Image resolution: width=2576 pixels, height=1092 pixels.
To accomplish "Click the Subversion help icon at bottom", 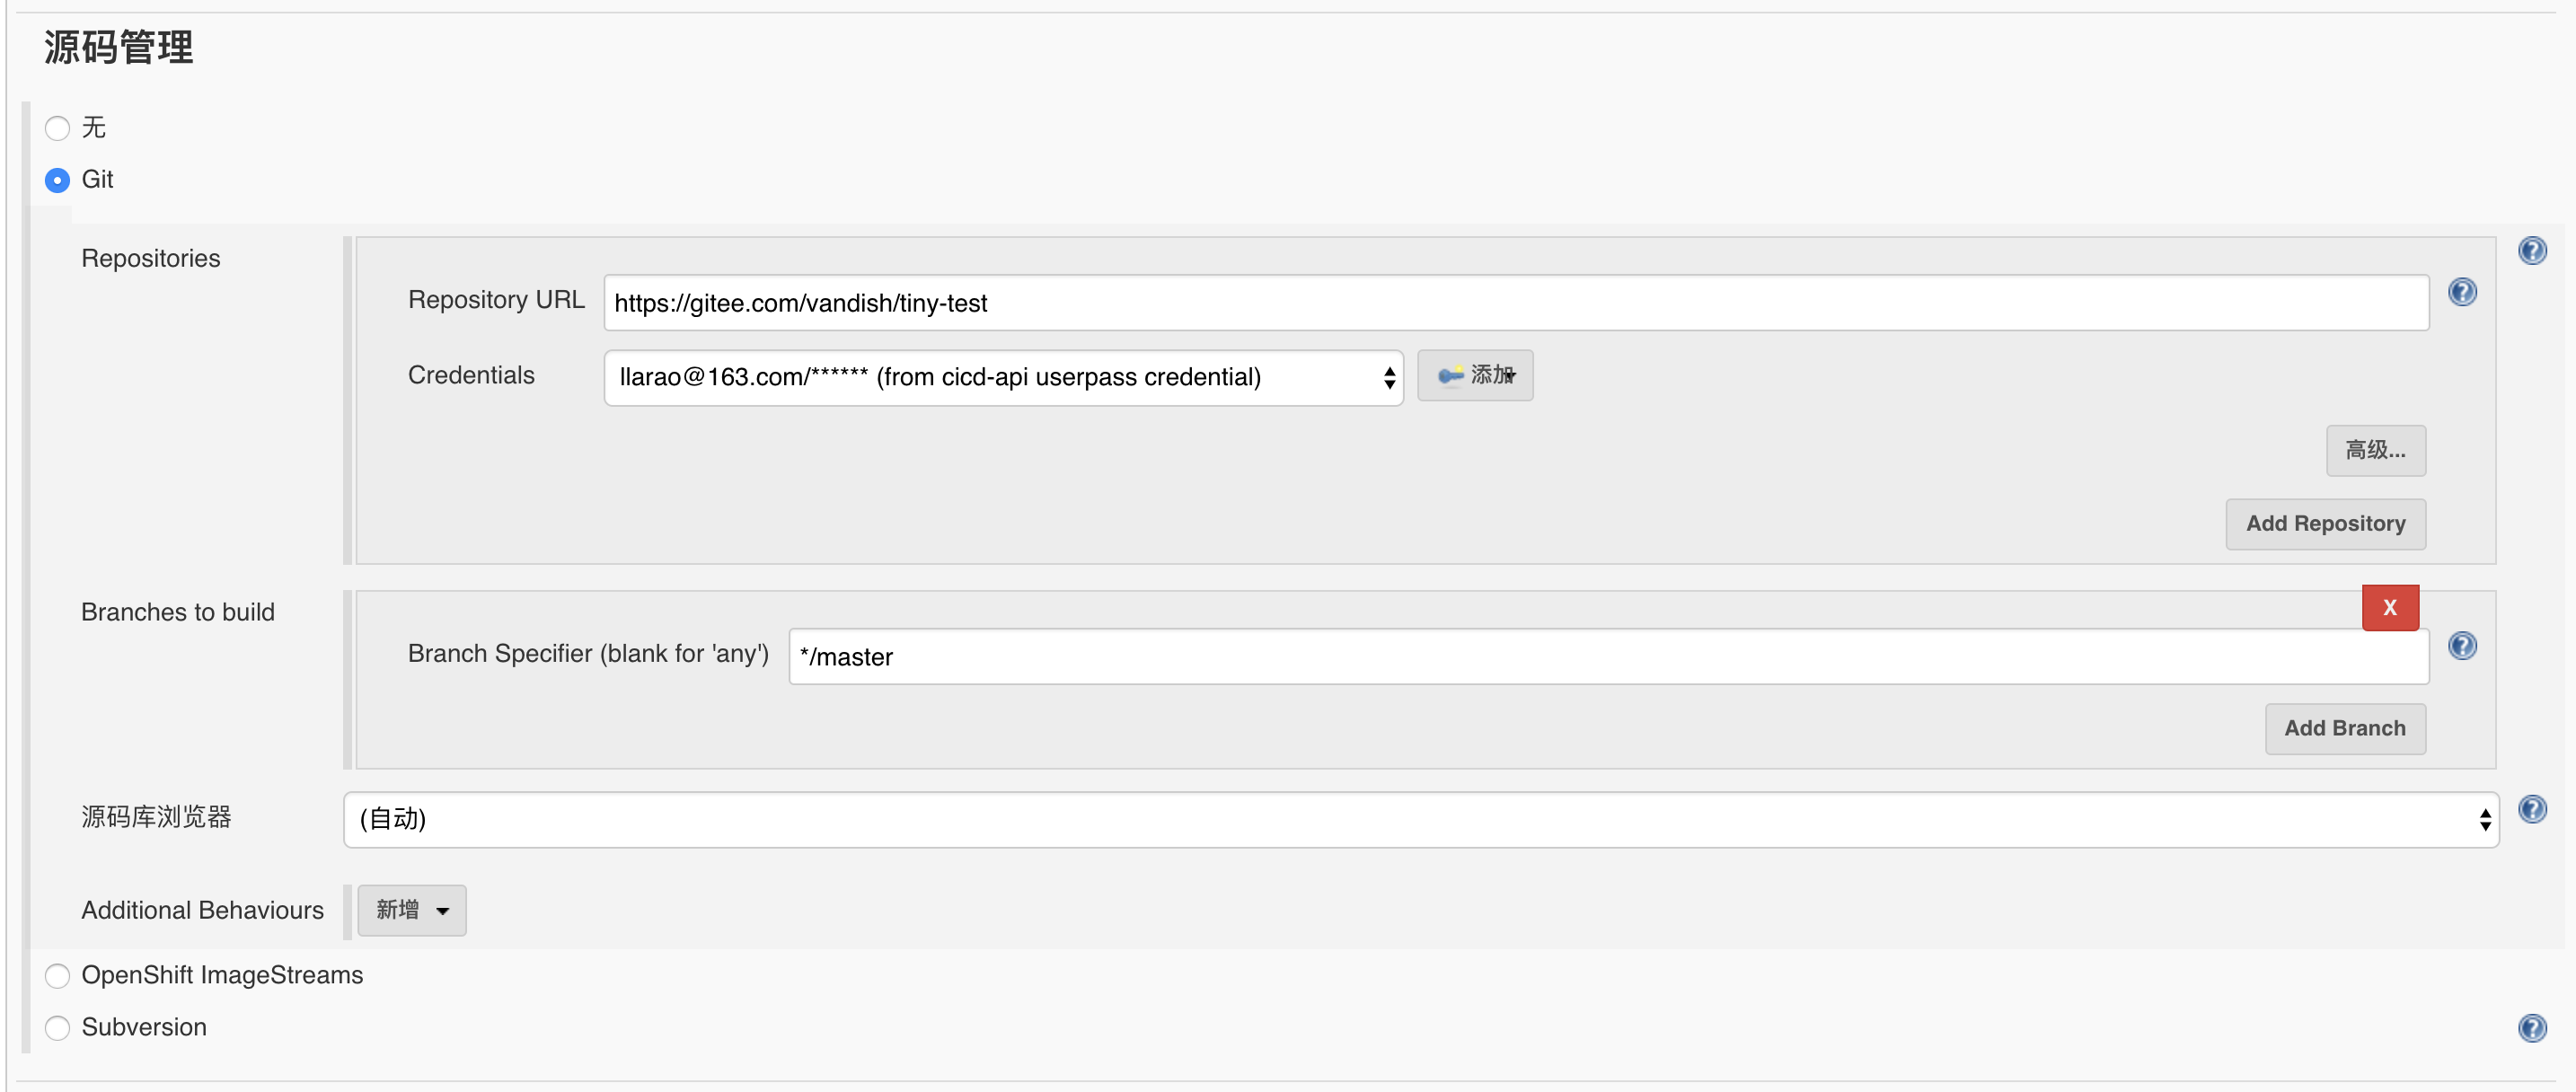I will coord(2533,1027).
